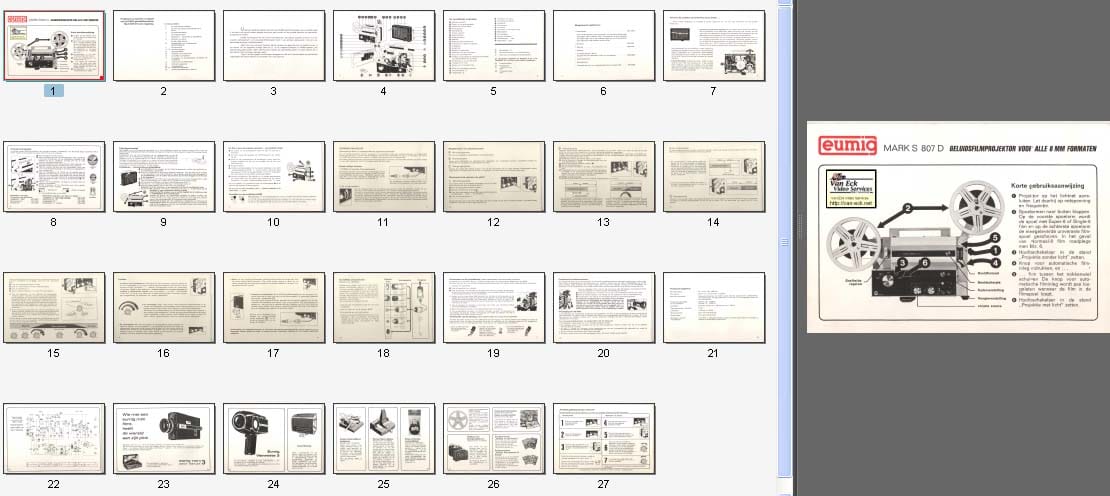Image resolution: width=1110 pixels, height=496 pixels.
Task: Select page 16 thumbnail
Action: tap(163, 307)
